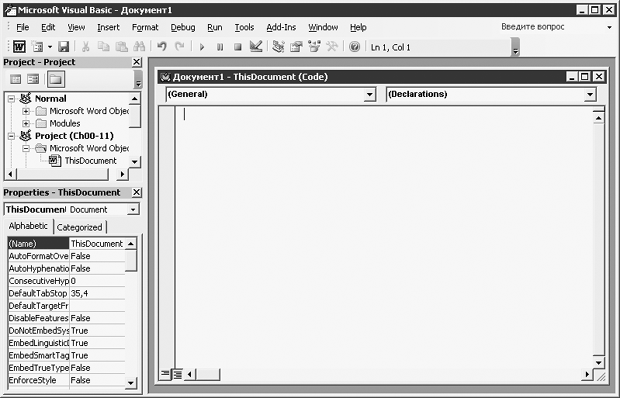Click the EmbedTrueTypeFonts False value
Image resolution: width=620 pixels, height=398 pixels.
pos(97,368)
